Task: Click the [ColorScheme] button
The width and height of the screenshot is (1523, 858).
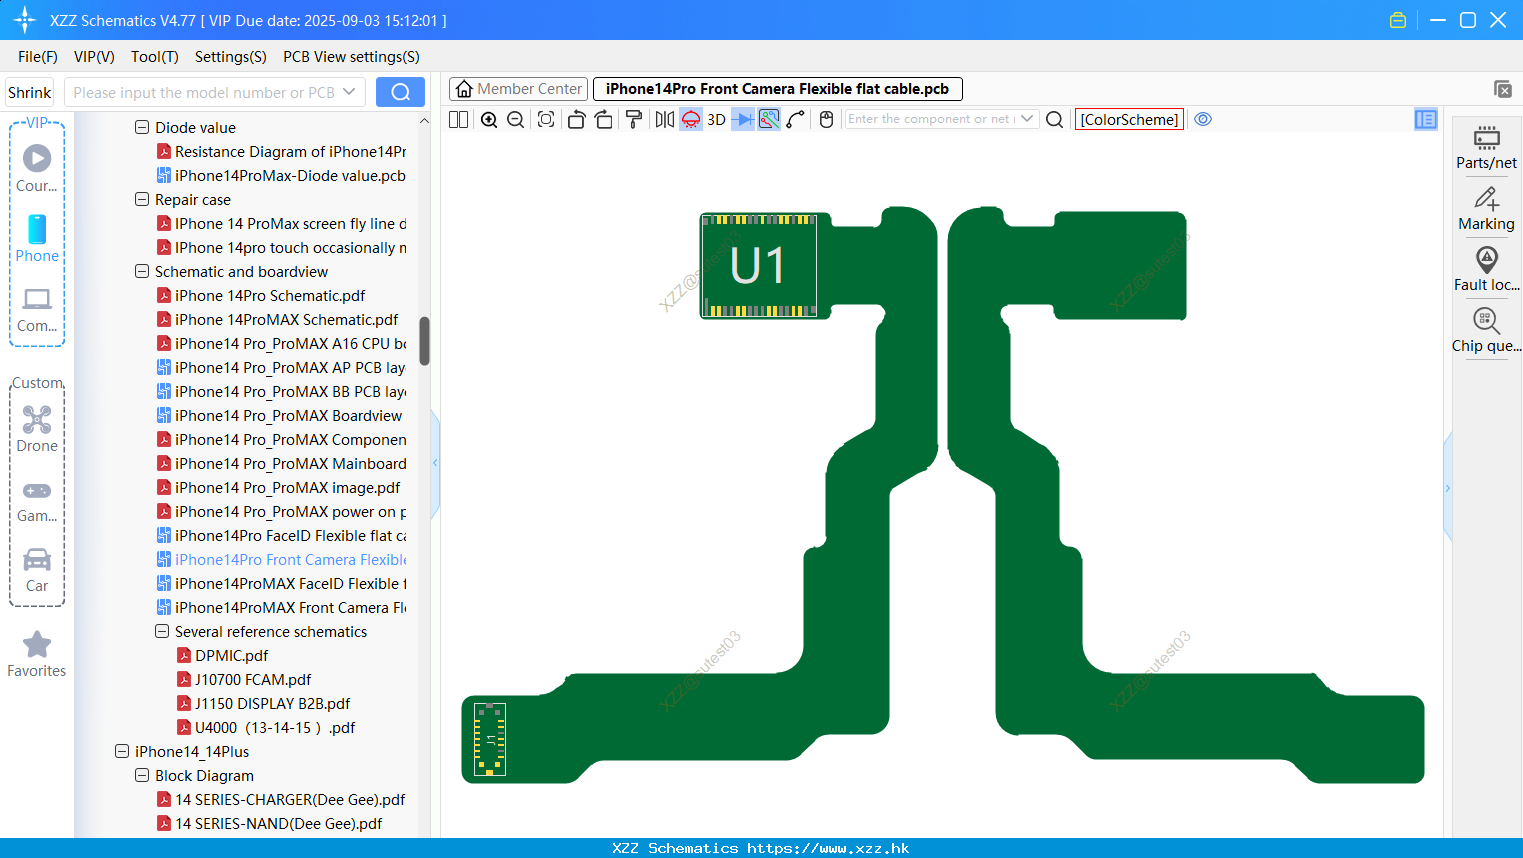Action: point(1129,119)
